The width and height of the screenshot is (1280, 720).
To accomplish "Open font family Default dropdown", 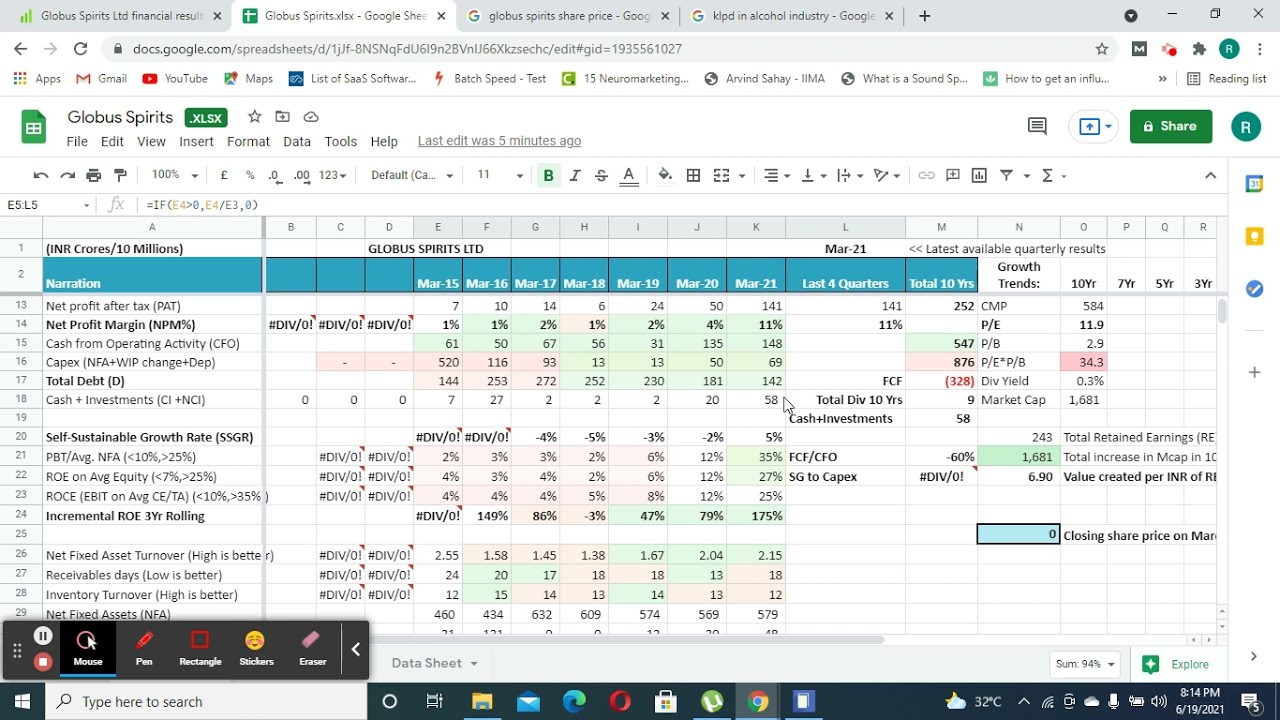I will 411,175.
